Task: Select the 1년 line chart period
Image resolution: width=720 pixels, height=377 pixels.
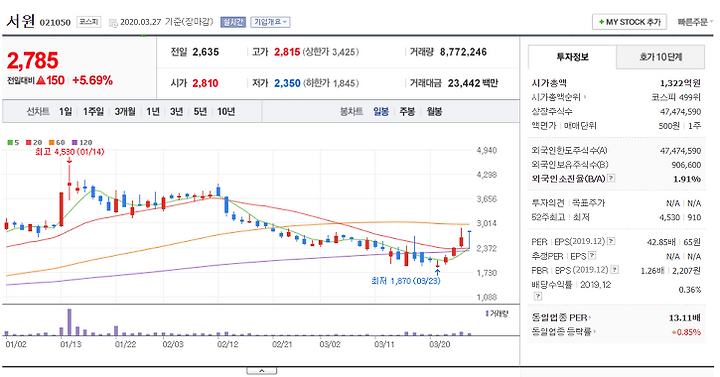Action: [x=153, y=112]
